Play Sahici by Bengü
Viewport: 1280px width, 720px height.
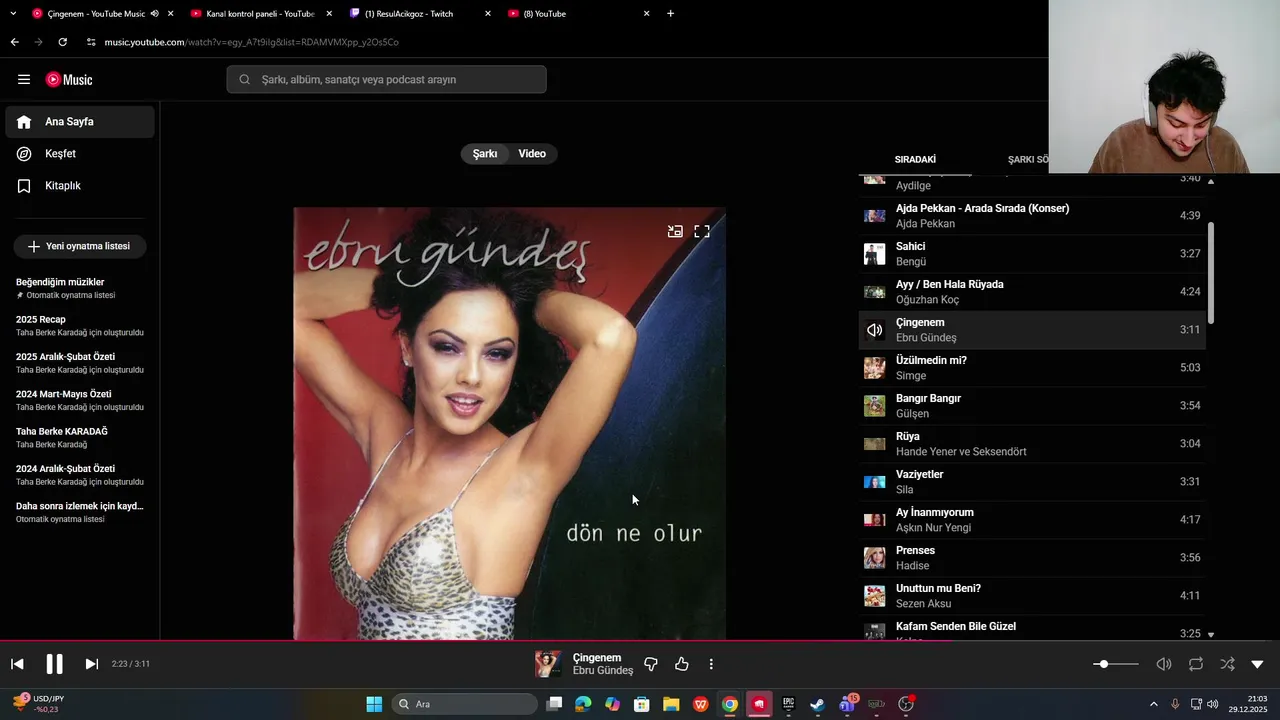[1032, 254]
